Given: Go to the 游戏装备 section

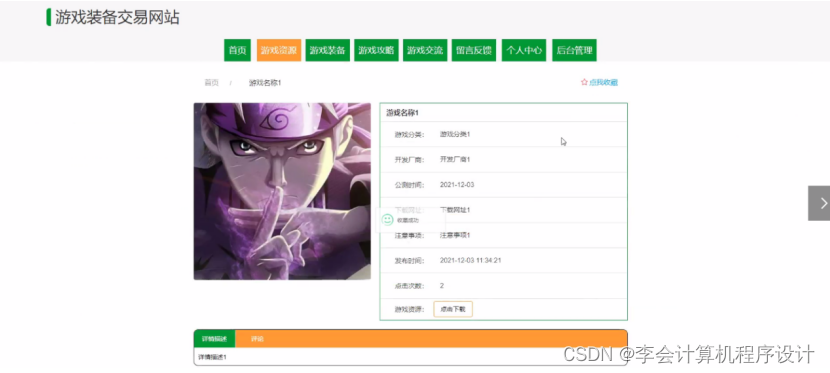Looking at the screenshot, I should click(328, 50).
